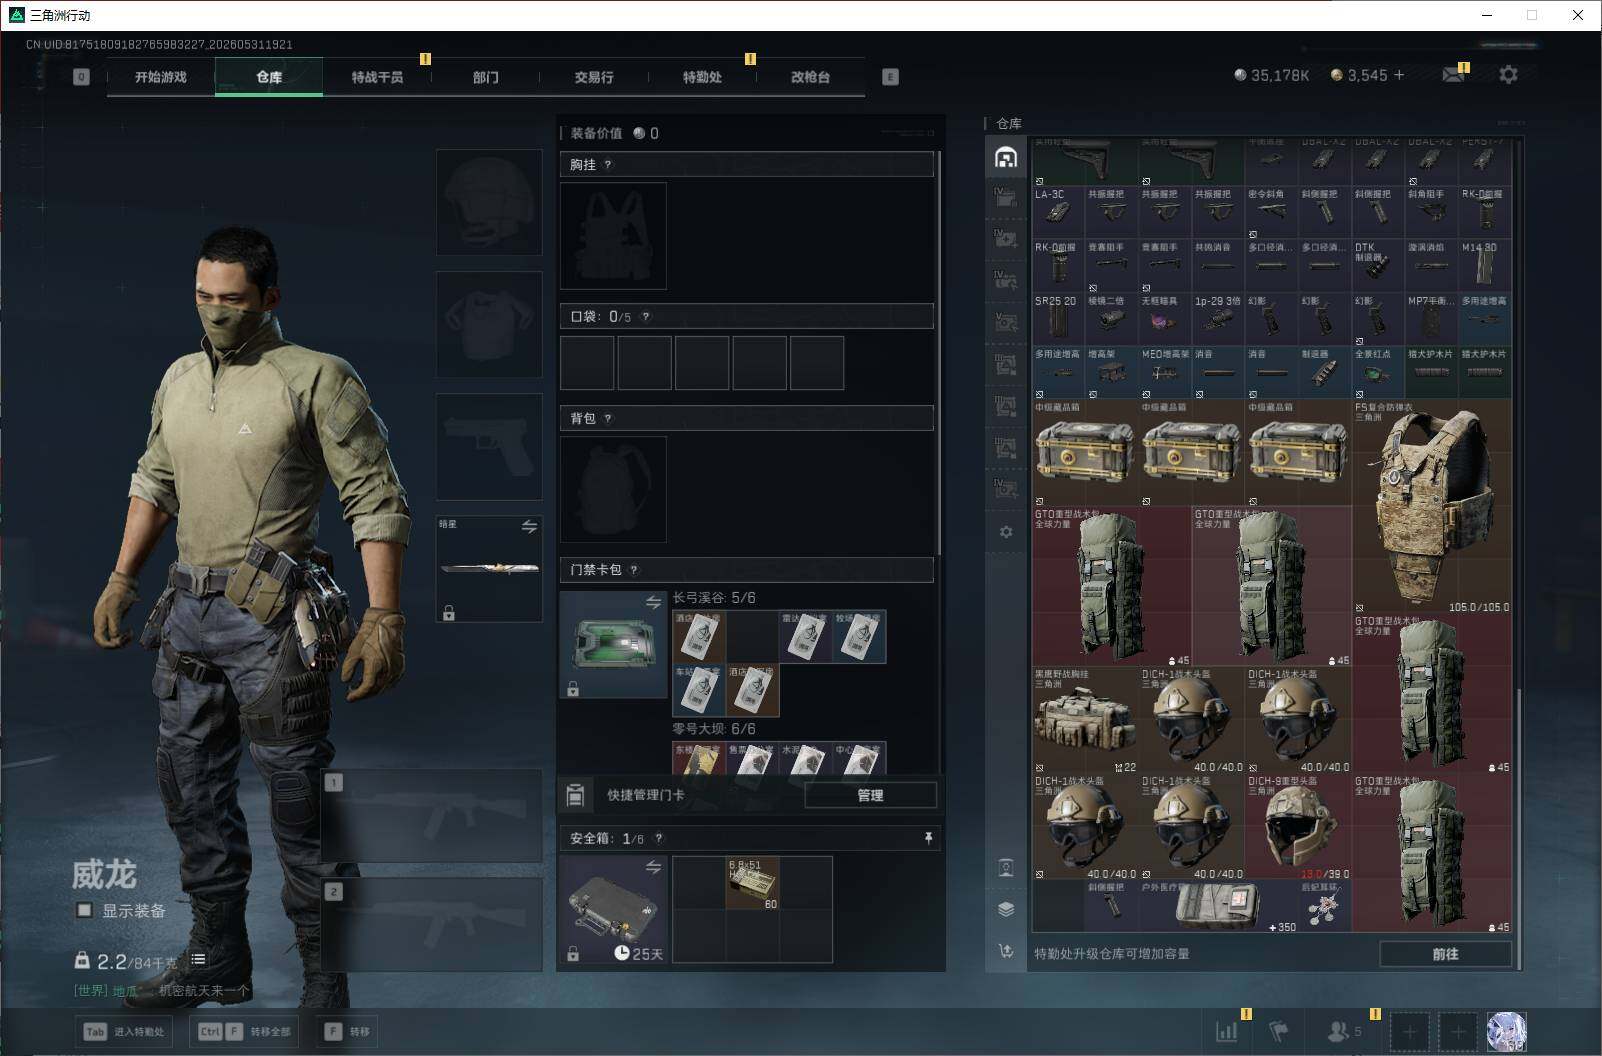Screen dimensions: 1602x1056
Task: Click the 前往 button
Action: [1445, 954]
